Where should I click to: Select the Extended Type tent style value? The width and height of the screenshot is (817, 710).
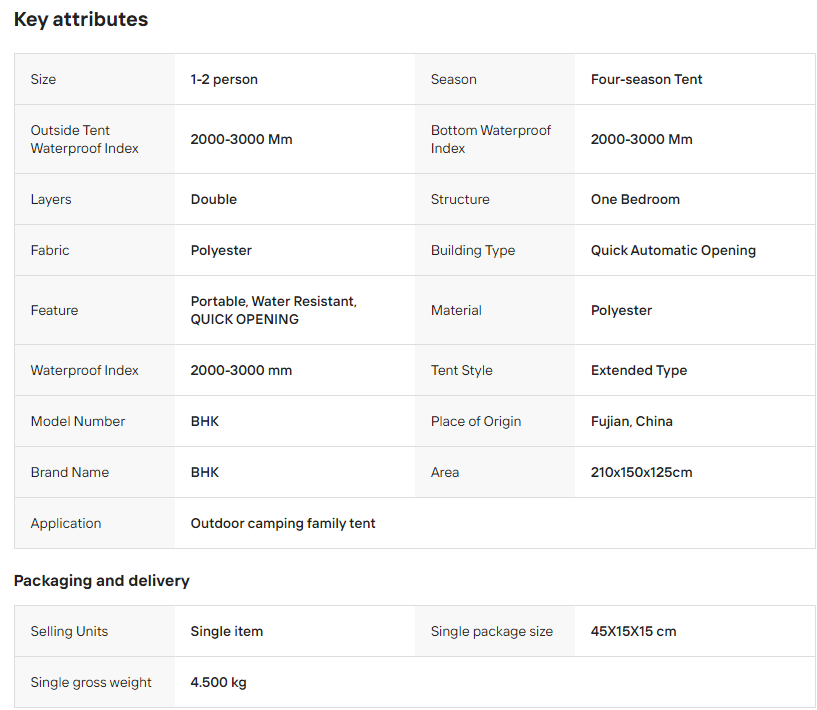(x=639, y=370)
